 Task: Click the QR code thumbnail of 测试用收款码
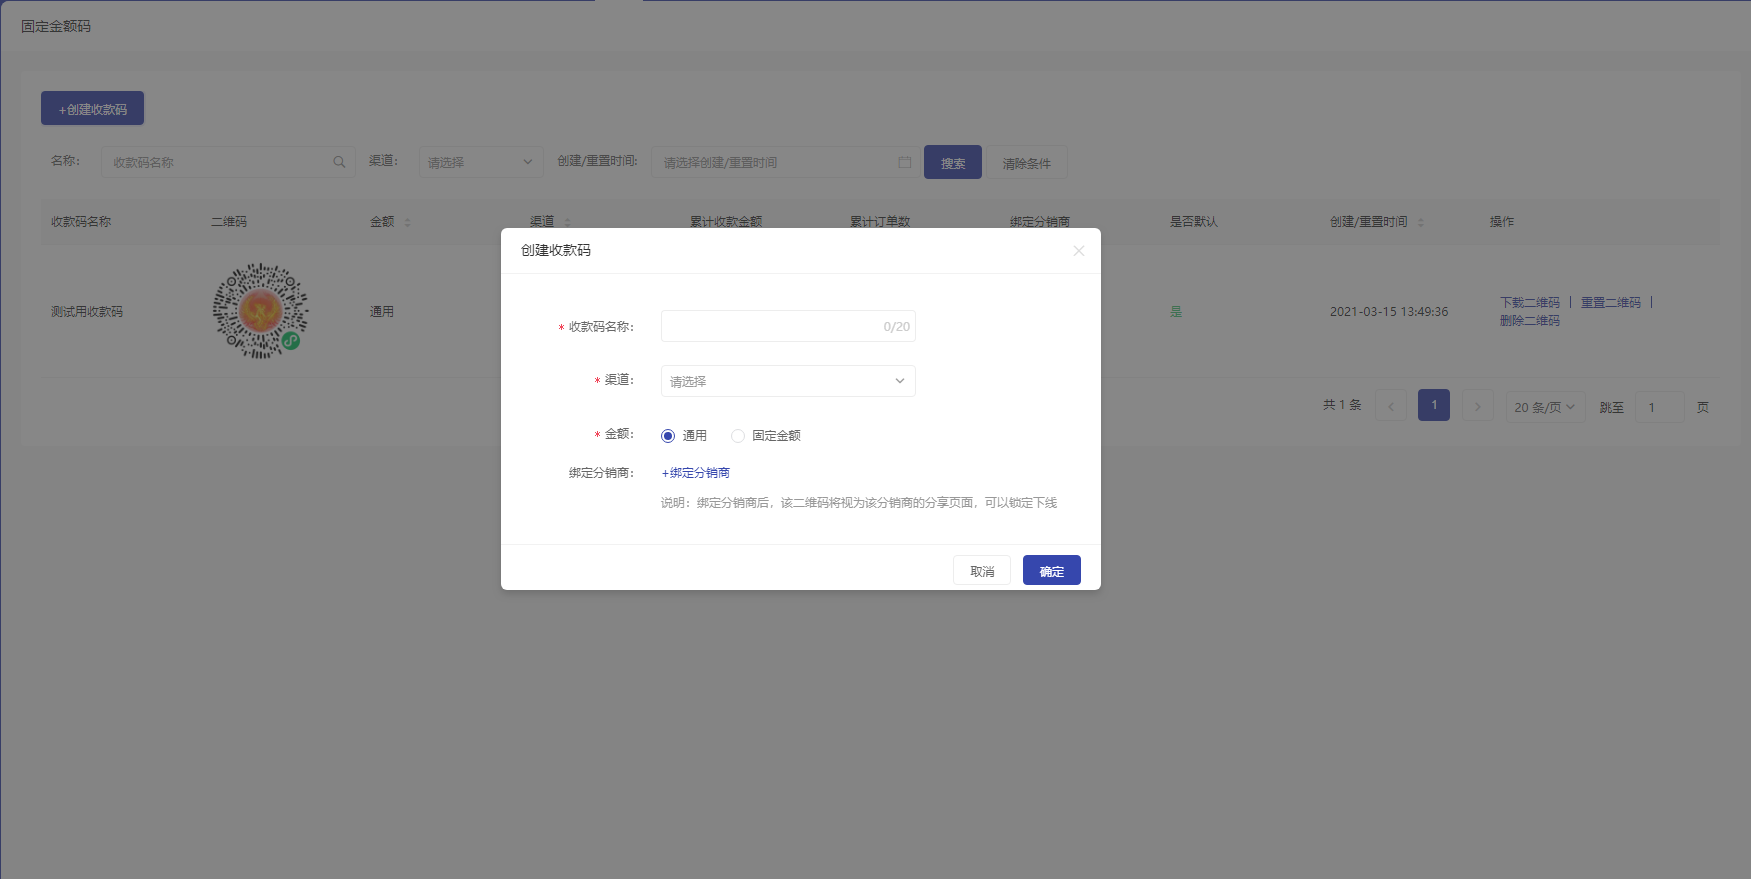tap(261, 311)
